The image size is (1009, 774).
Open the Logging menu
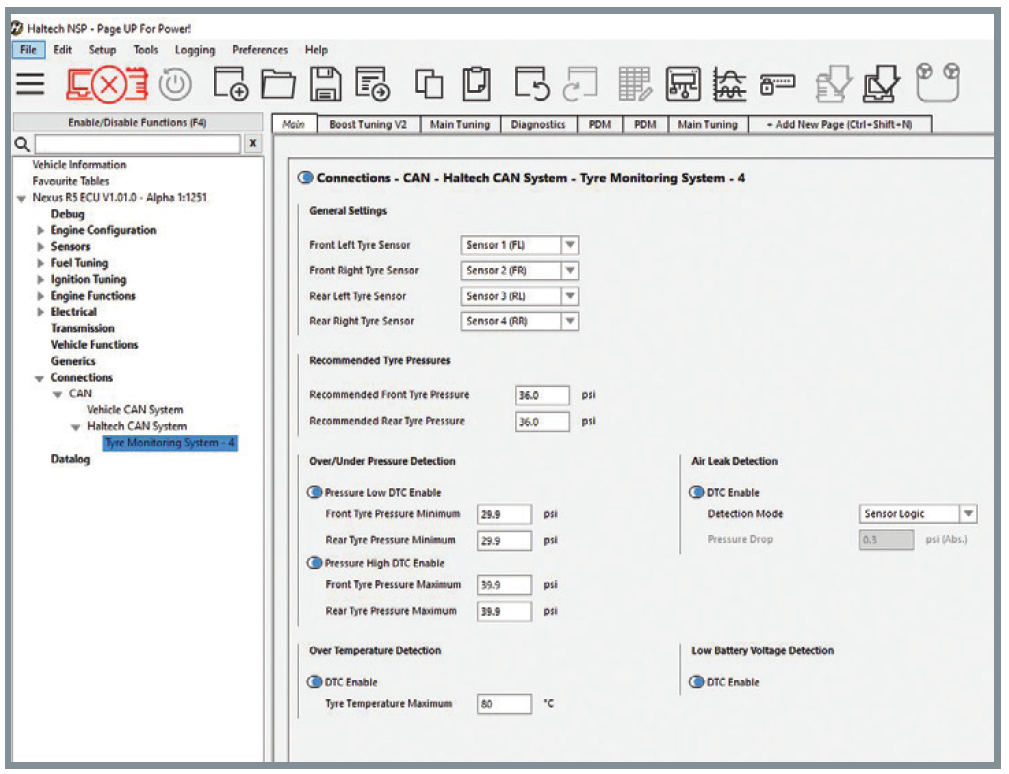195,50
